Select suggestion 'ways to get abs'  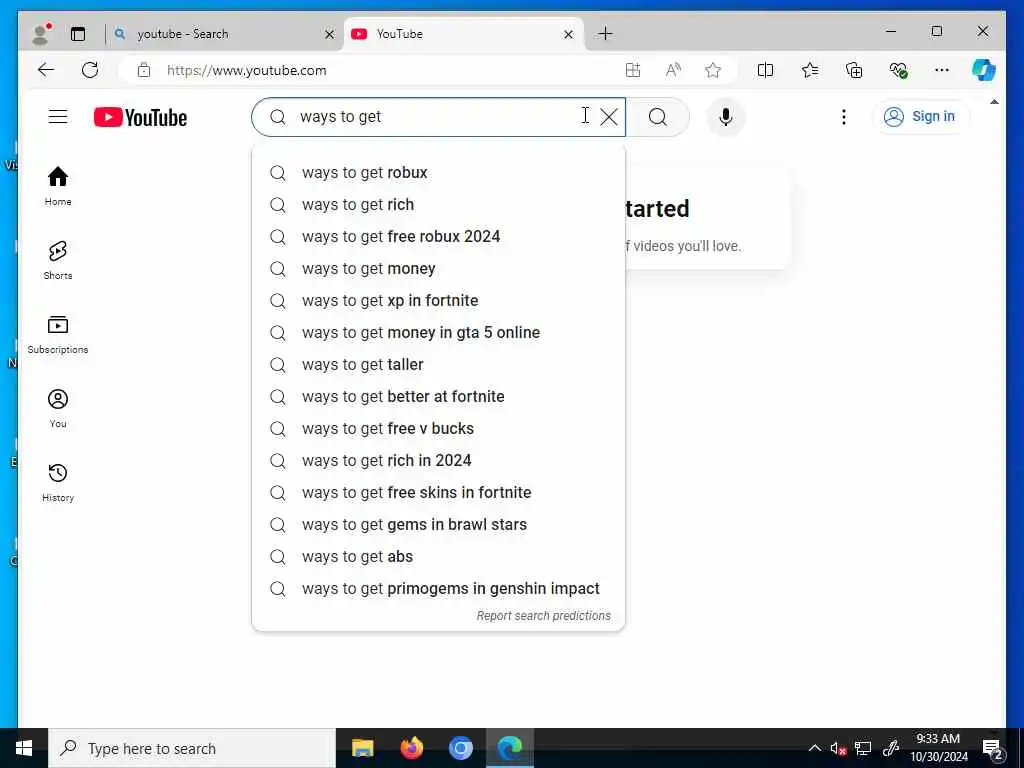pos(438,556)
